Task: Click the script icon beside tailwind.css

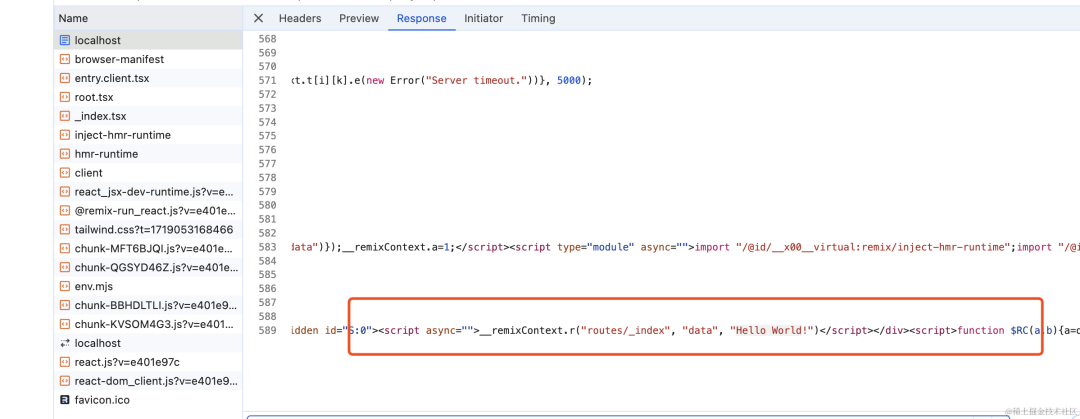Action: click(x=65, y=229)
